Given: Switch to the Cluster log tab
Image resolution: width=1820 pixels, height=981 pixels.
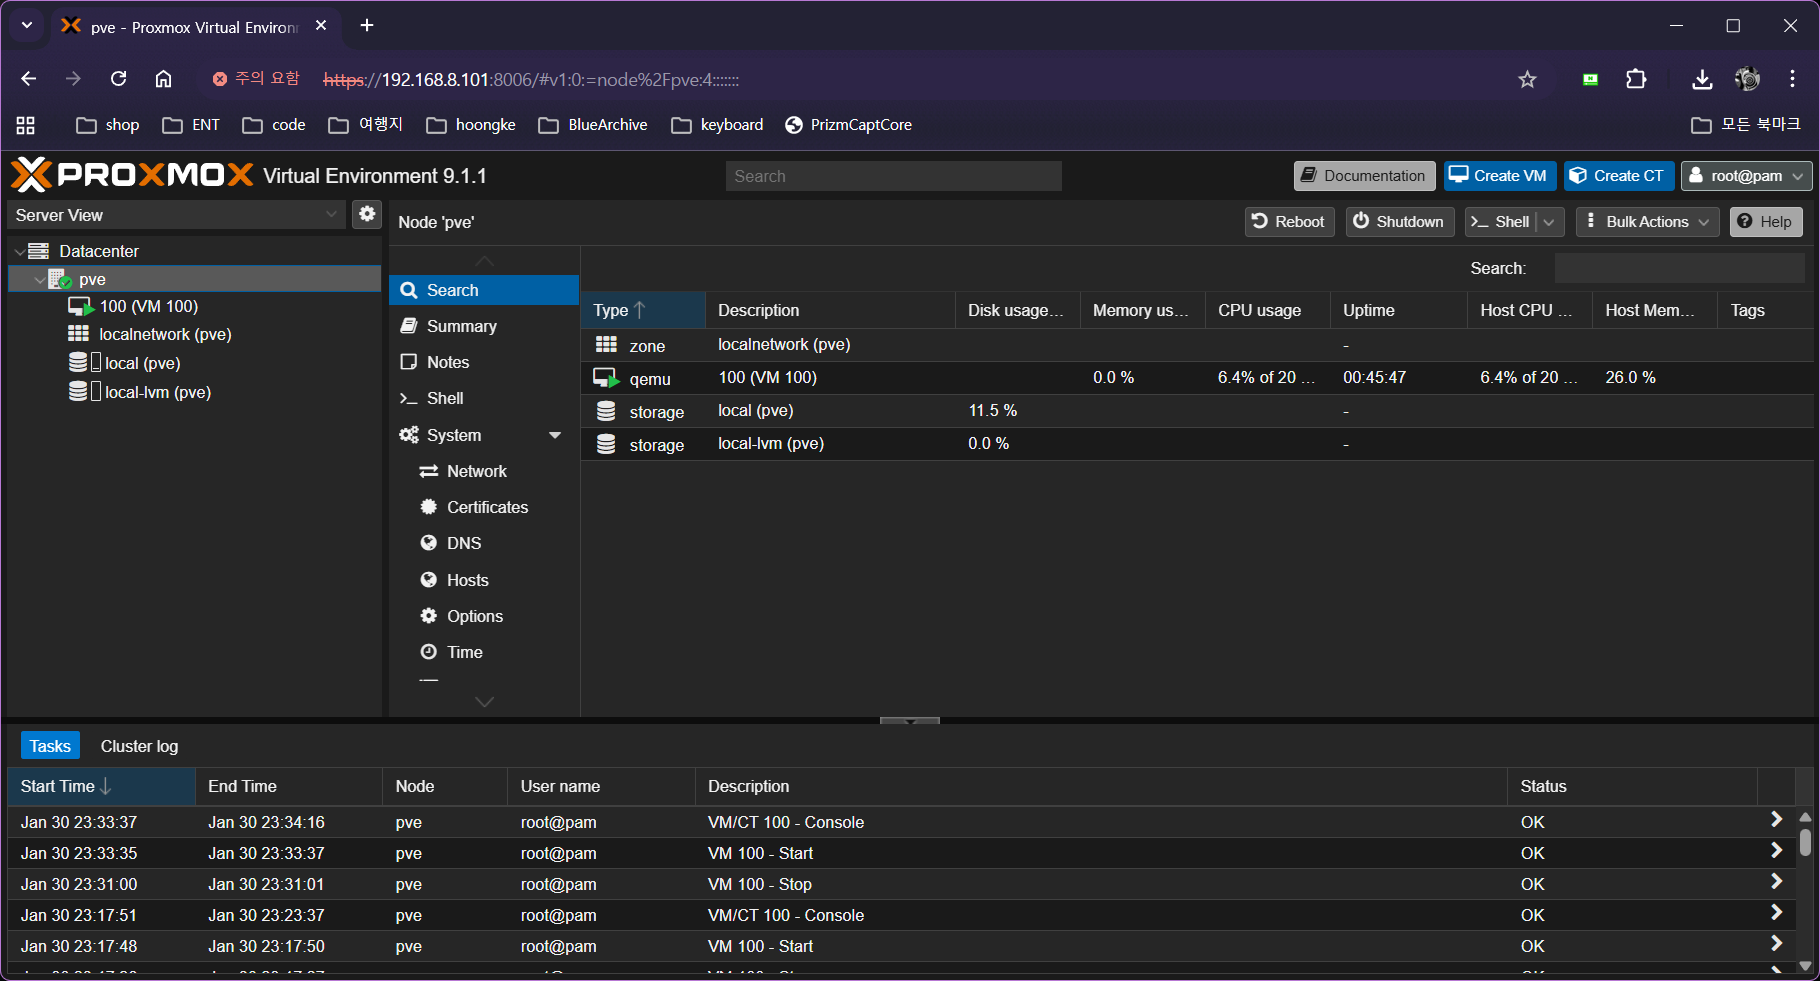Looking at the screenshot, I should (139, 746).
